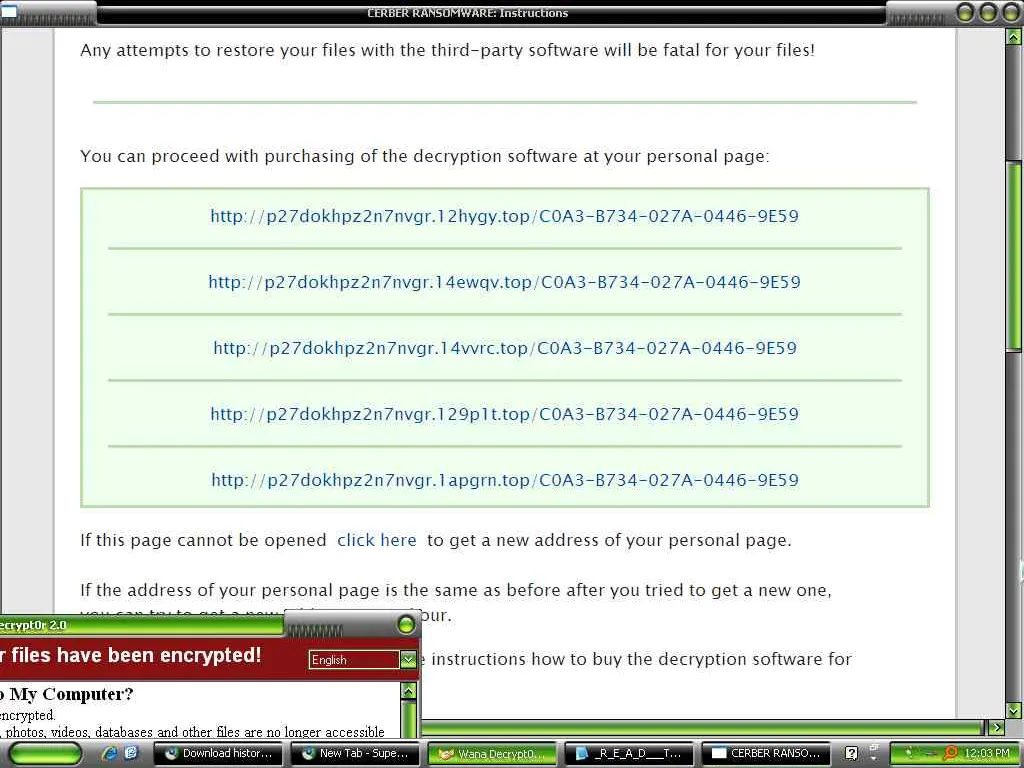Screen dimensions: 1024x768
Task: Open the 14vvrc.top personal page link
Action: tap(505, 348)
